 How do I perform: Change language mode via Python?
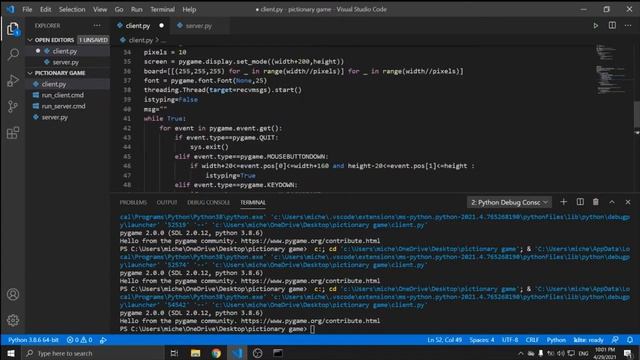(x=556, y=340)
